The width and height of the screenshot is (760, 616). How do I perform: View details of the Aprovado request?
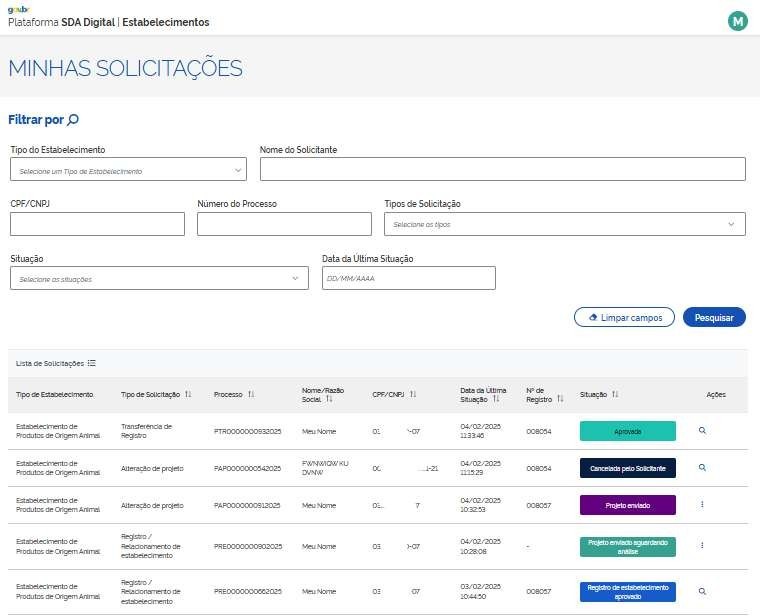702,430
